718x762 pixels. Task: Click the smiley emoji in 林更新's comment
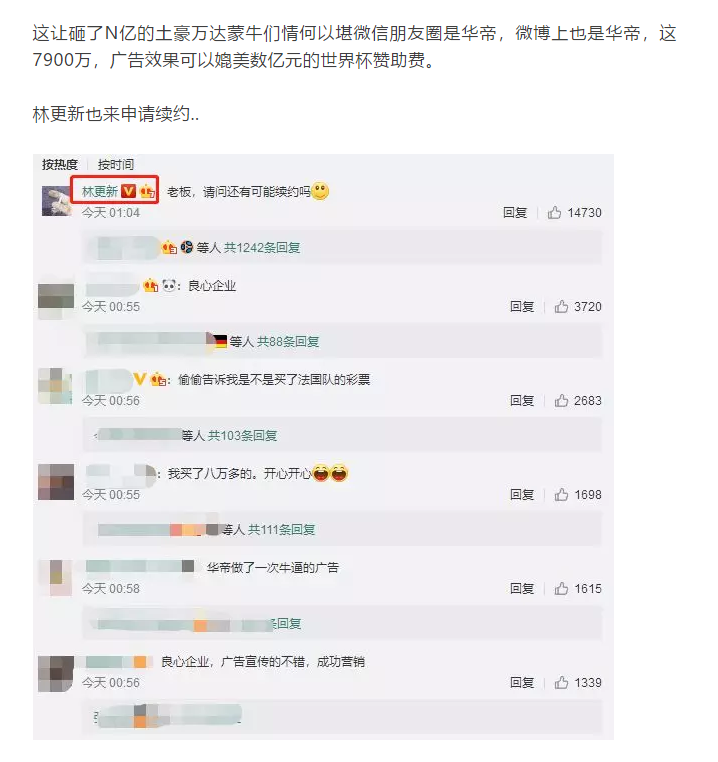point(320,191)
